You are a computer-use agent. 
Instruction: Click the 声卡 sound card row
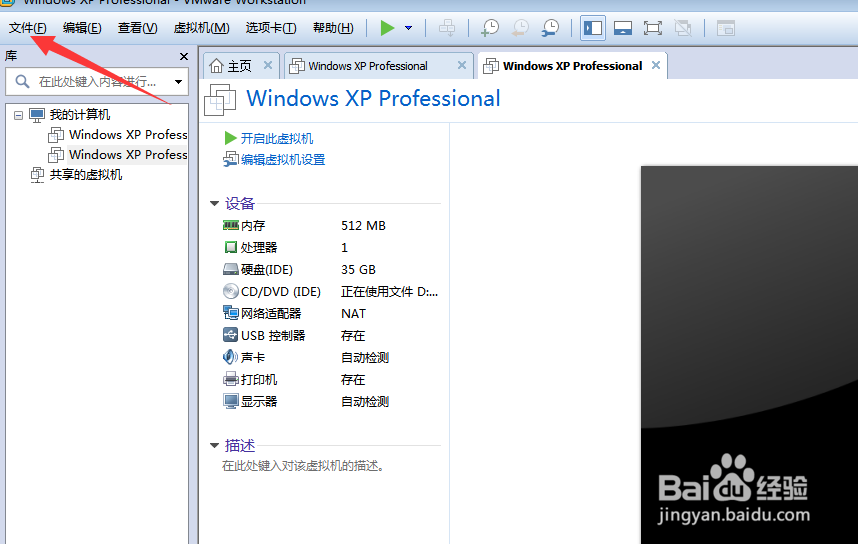point(331,357)
